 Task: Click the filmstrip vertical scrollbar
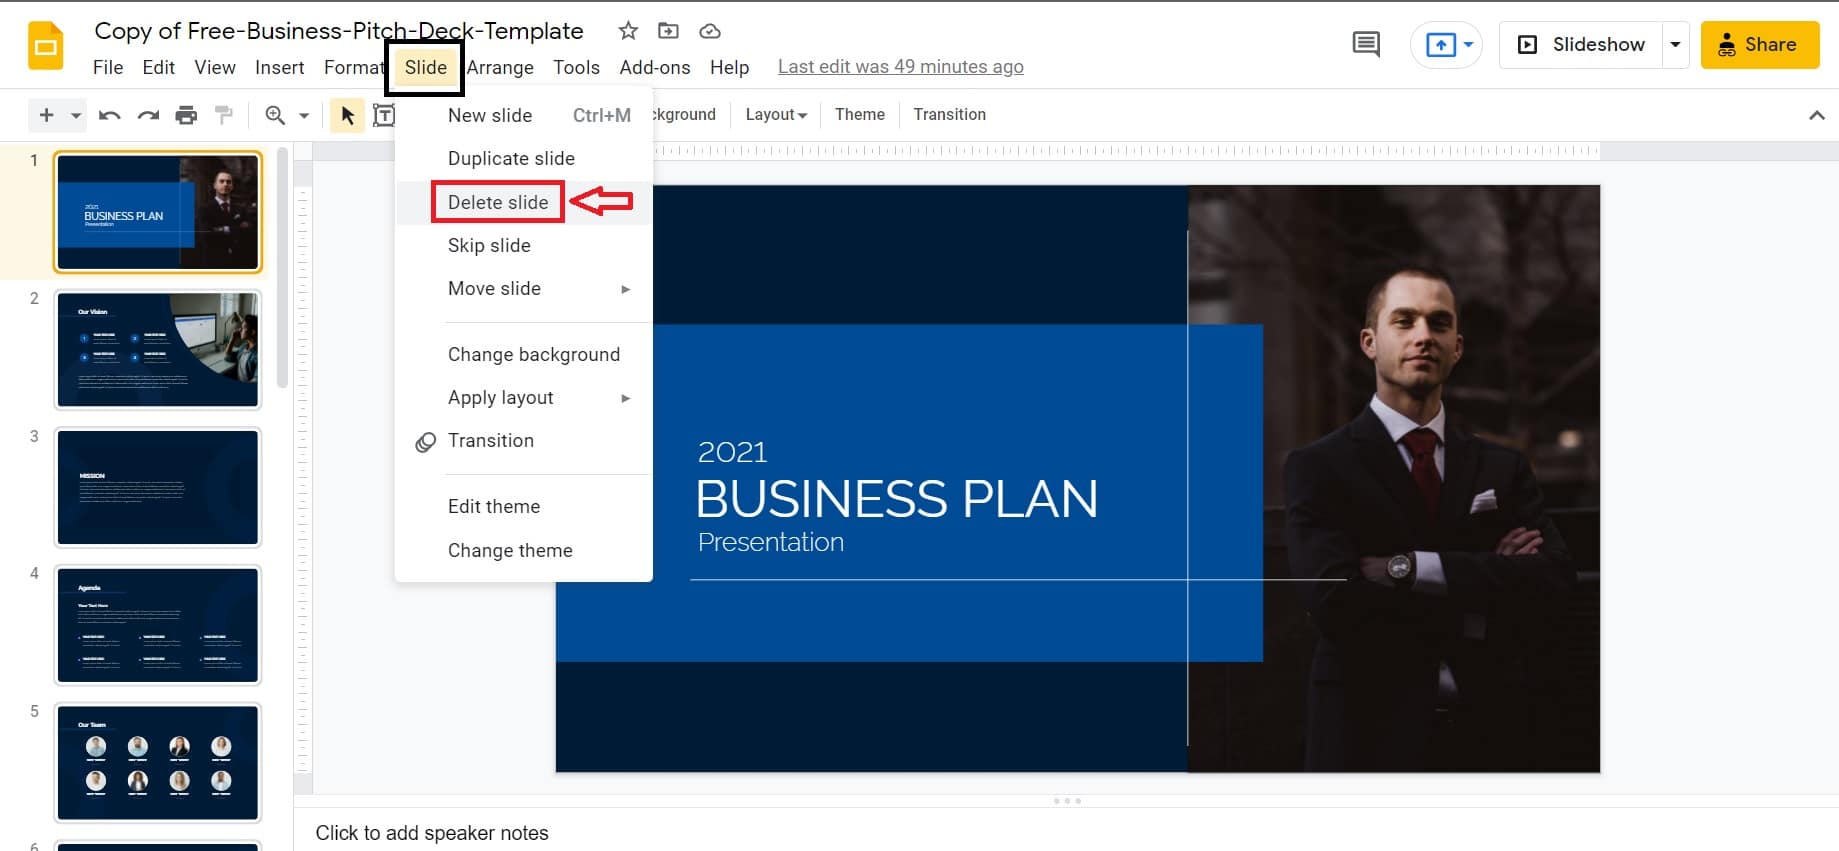[283, 268]
